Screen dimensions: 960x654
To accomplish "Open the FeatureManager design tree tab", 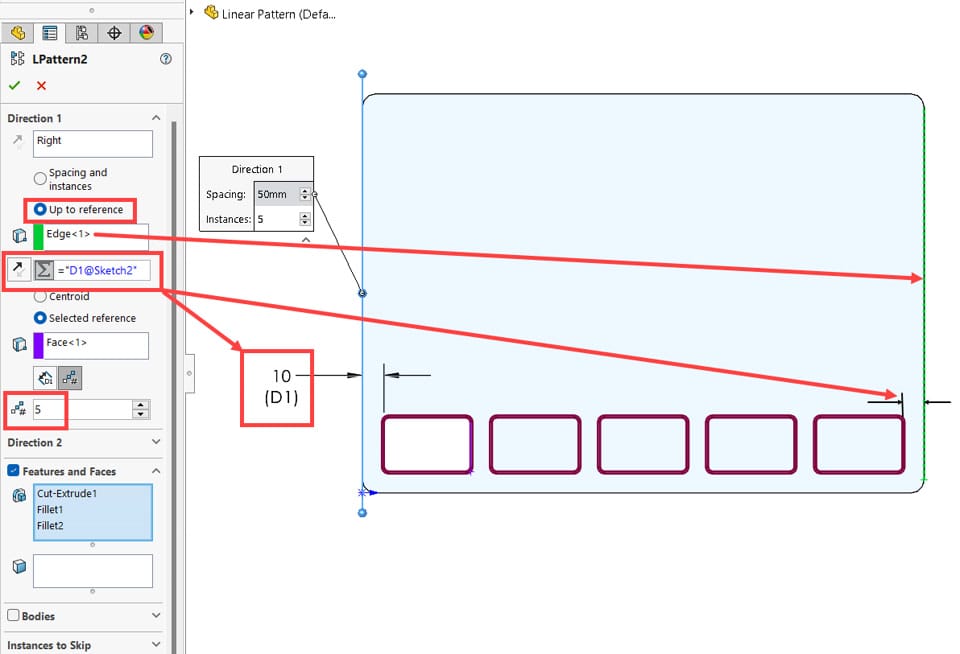I will [x=18, y=32].
